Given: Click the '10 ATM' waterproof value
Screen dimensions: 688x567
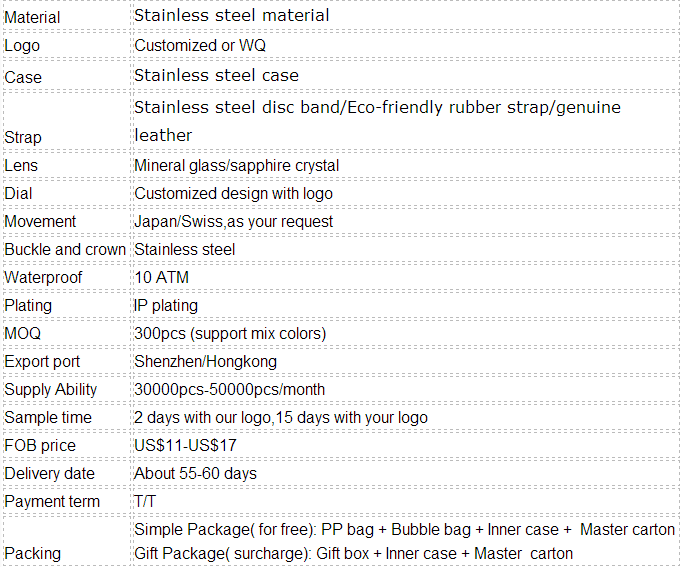Looking at the screenshot, I should pyautogui.click(x=161, y=277).
